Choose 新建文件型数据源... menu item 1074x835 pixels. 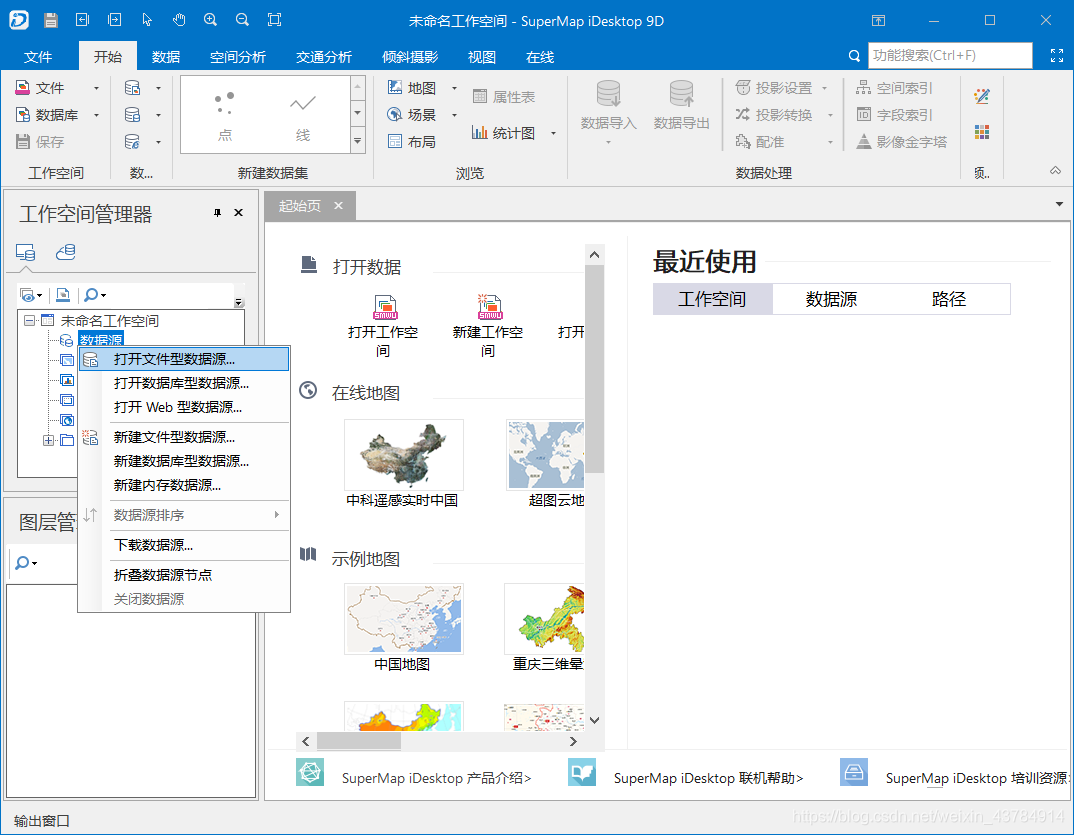point(184,437)
